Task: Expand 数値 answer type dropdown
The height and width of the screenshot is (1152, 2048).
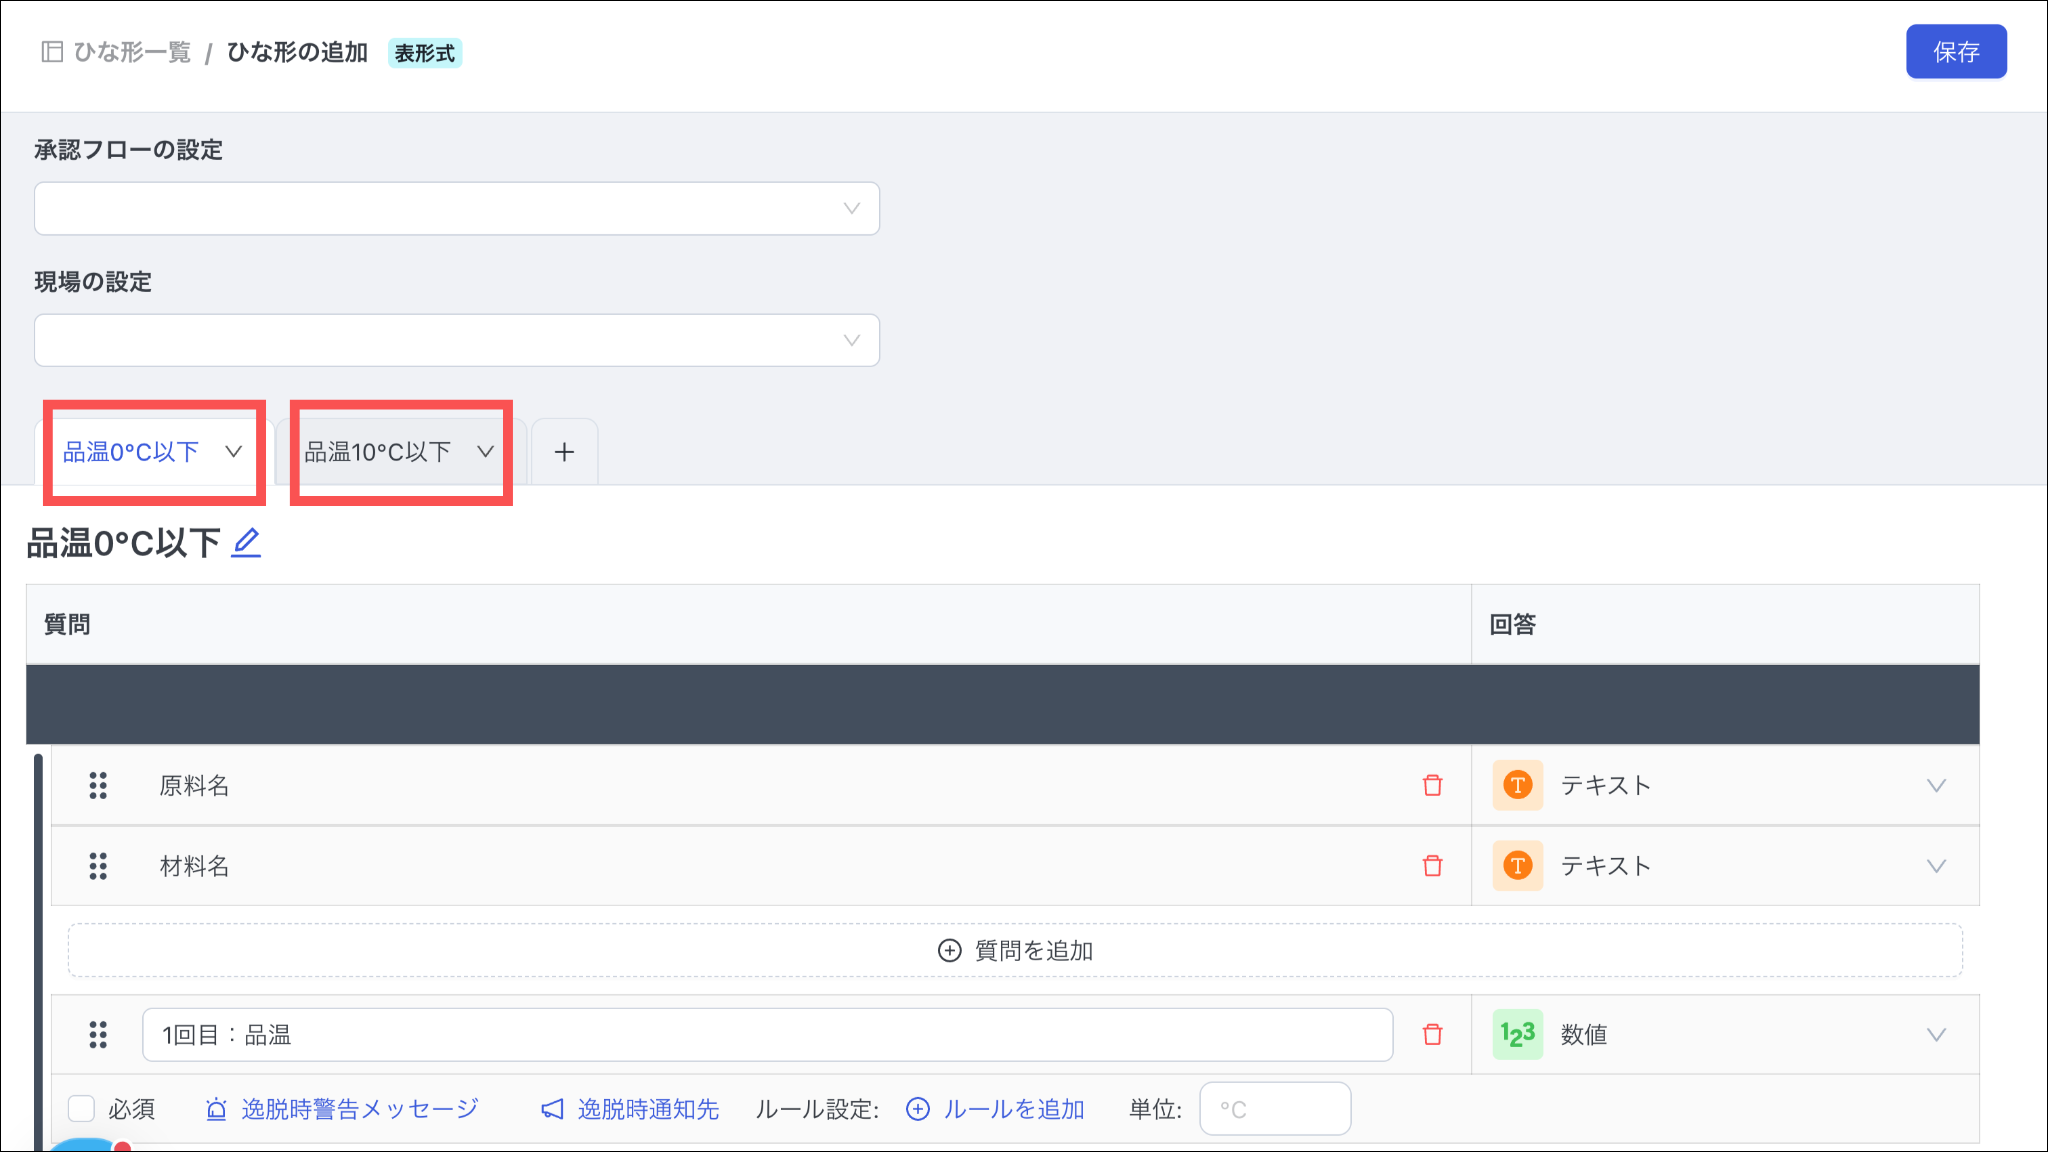Action: tap(1935, 1035)
